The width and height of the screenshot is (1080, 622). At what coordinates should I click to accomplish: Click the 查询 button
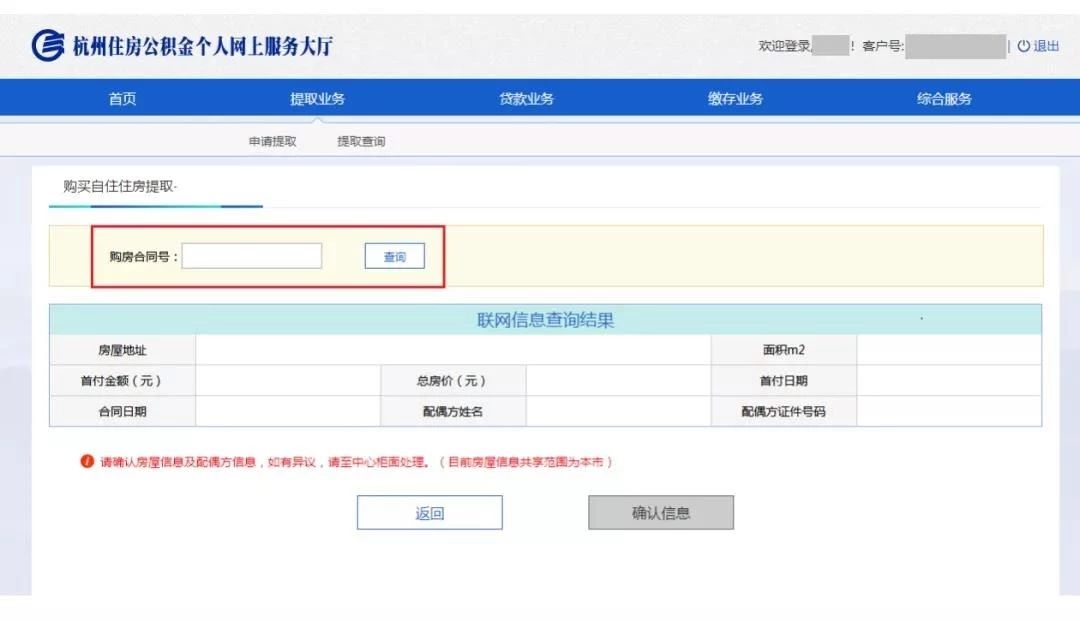[394, 256]
